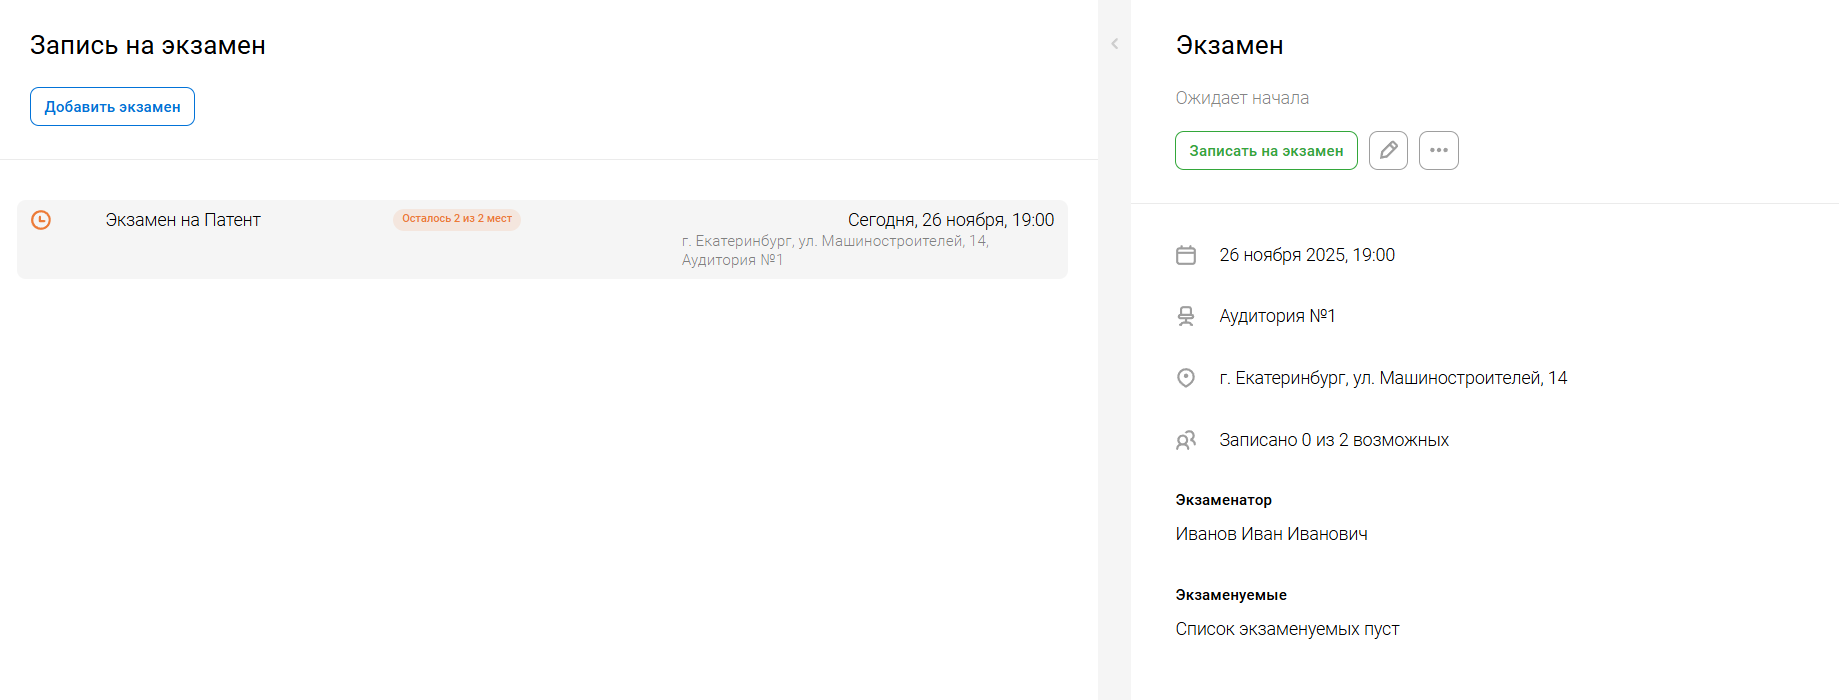Click the orange clock icon in the exam row
Screen dimensions: 1839x700
[x=41, y=220]
